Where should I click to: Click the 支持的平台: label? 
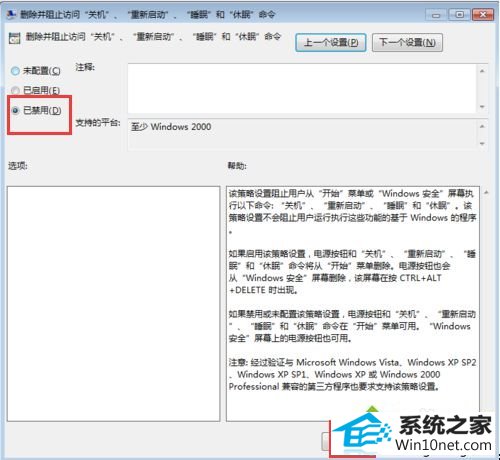[98, 123]
